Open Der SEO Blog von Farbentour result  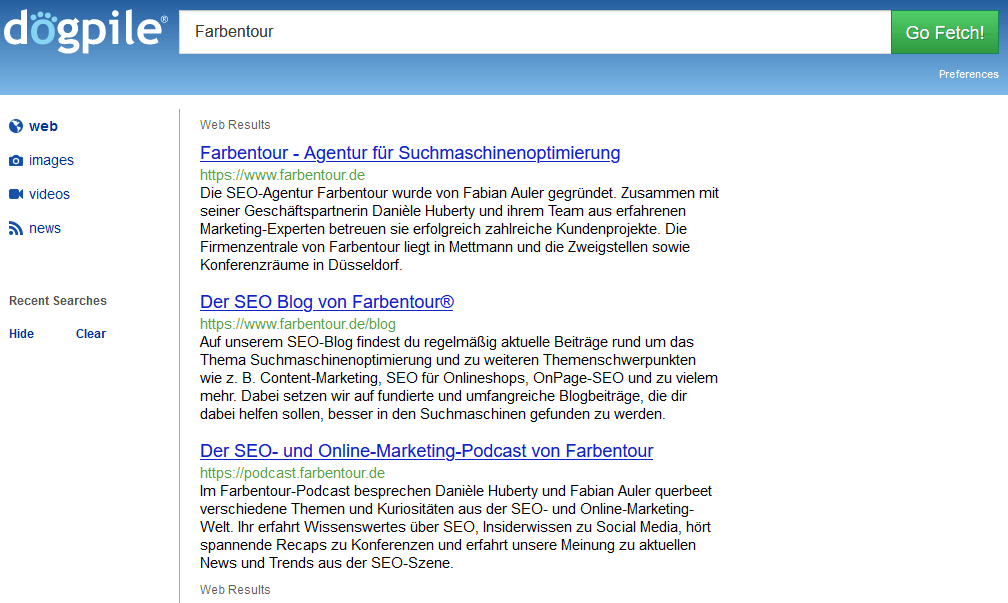[x=327, y=302]
